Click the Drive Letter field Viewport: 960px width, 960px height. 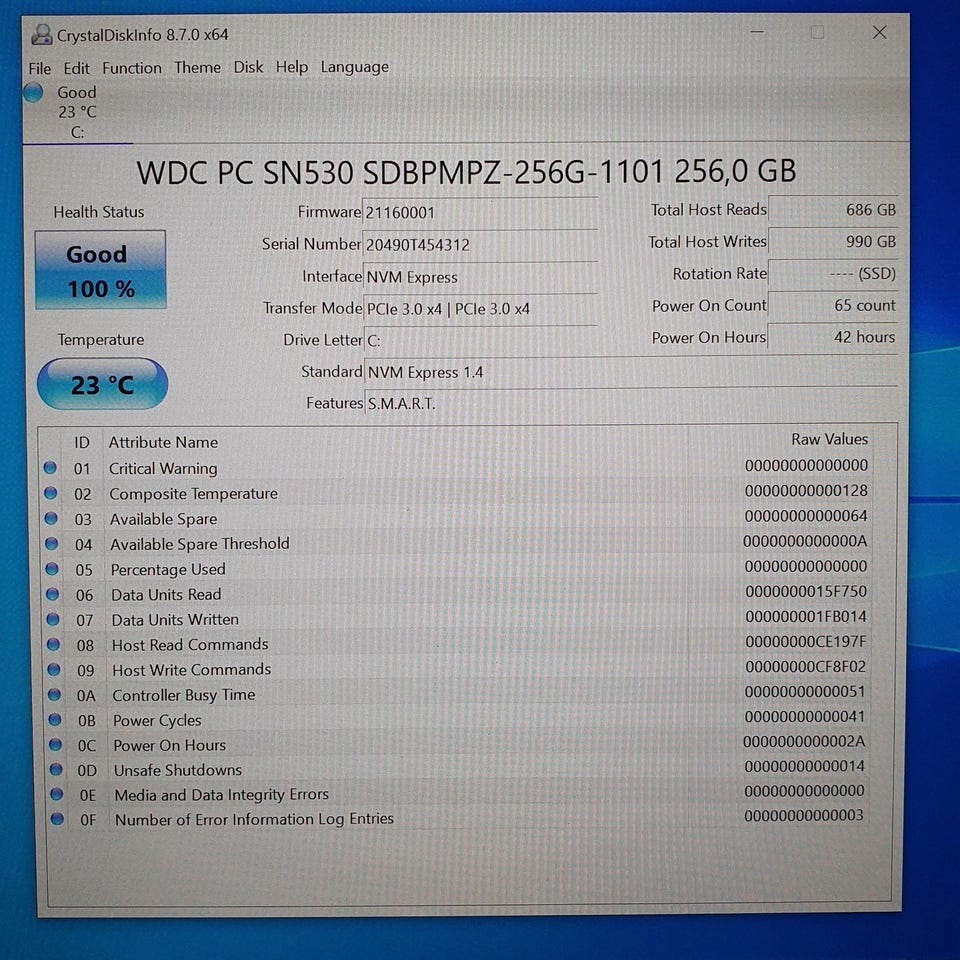pos(481,340)
